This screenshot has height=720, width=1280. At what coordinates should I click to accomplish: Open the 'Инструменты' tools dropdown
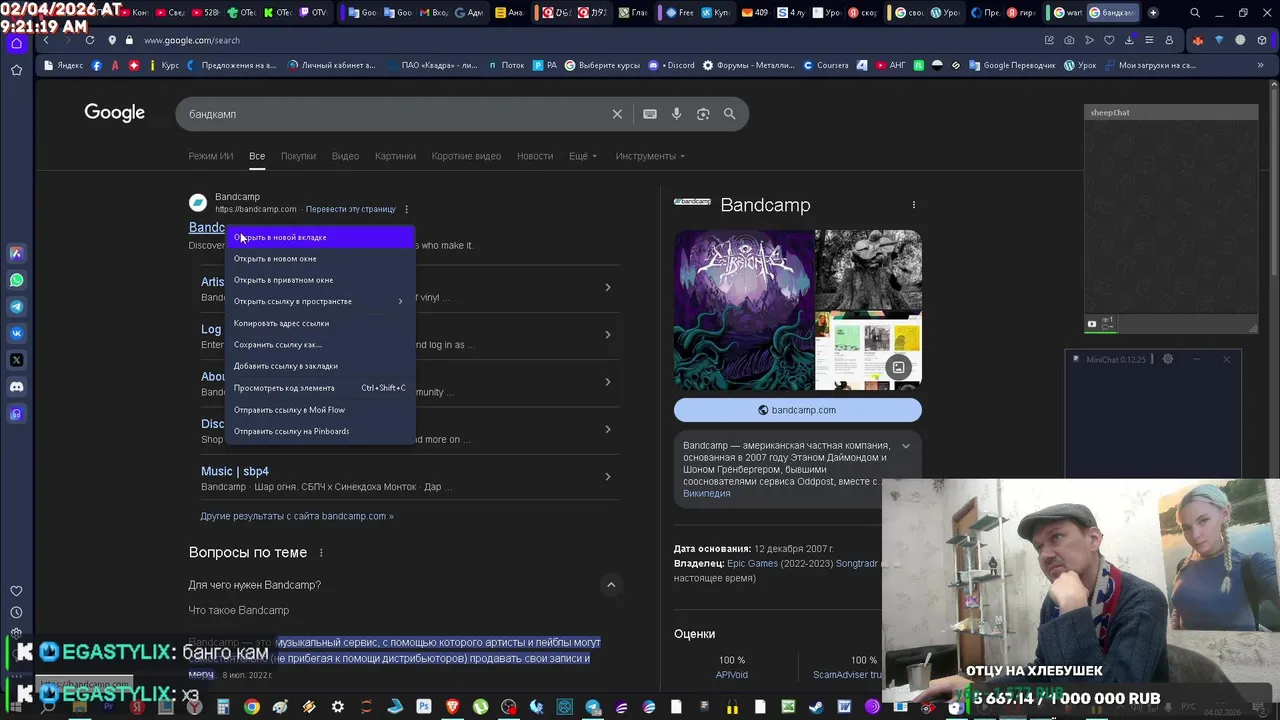650,156
